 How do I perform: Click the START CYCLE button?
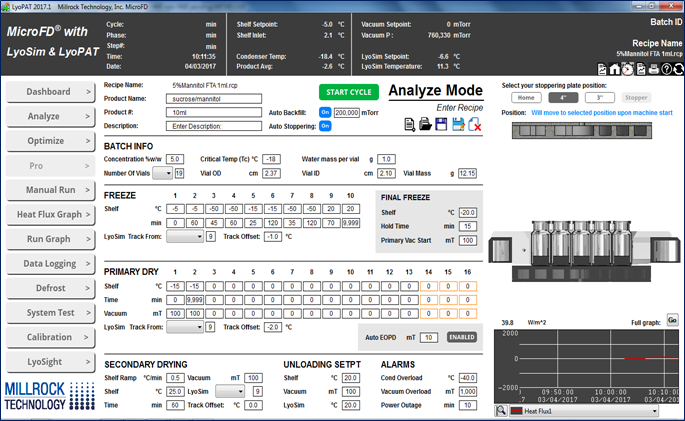click(349, 92)
